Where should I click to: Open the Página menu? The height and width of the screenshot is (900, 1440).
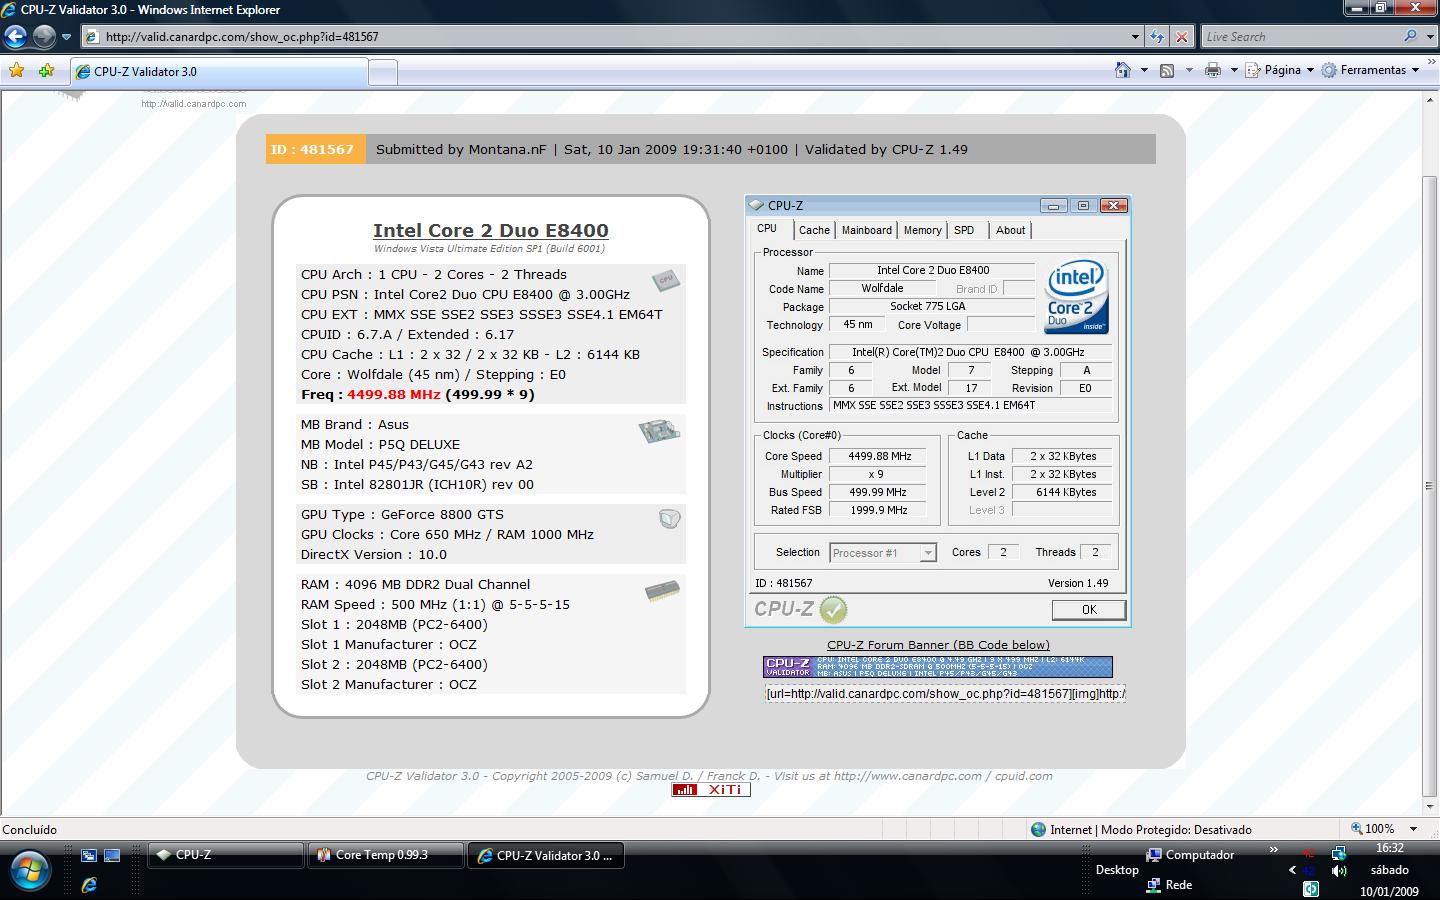tap(1280, 70)
